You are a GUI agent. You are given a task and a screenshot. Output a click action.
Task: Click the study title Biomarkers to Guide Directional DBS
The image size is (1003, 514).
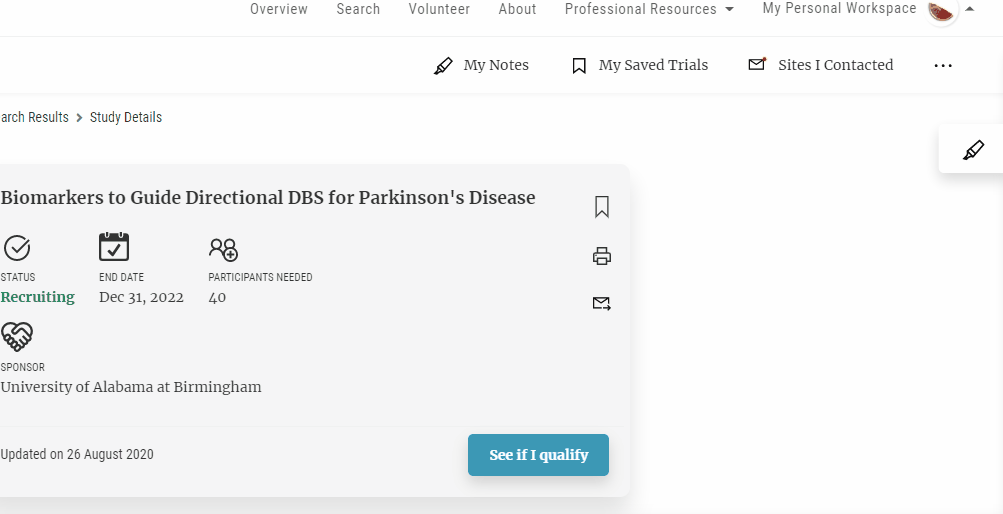[267, 198]
